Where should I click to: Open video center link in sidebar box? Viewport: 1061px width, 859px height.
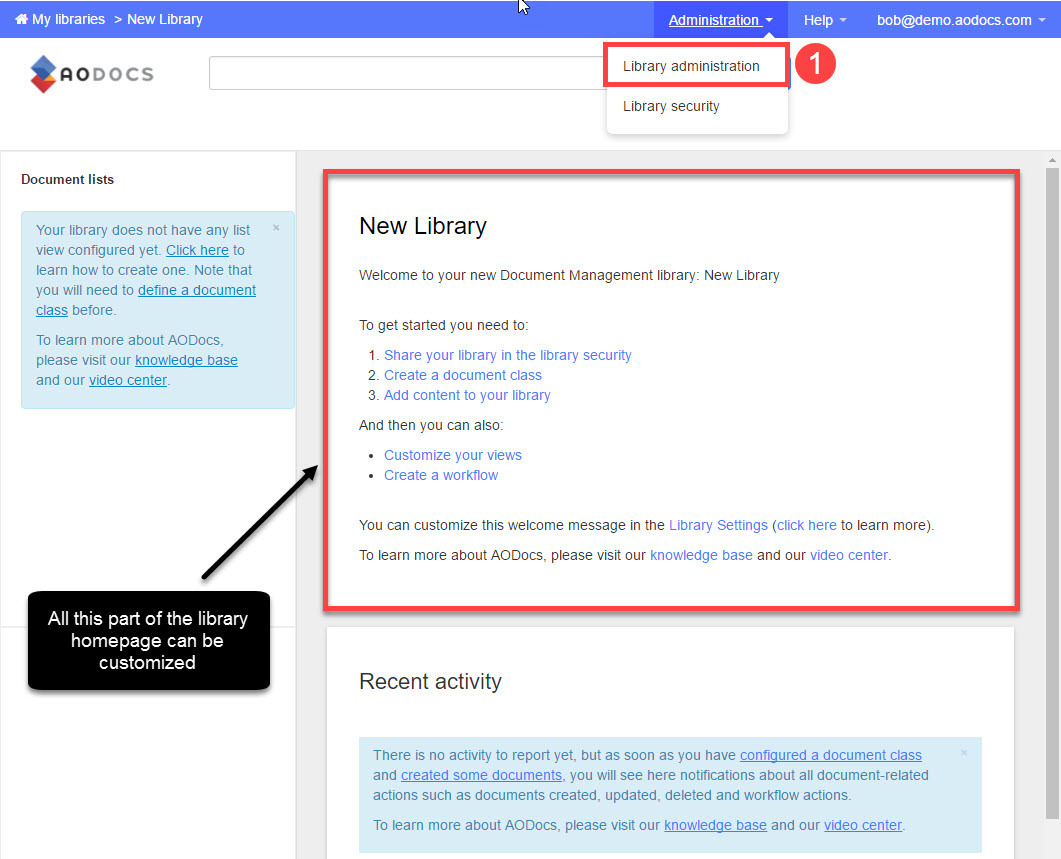point(128,380)
